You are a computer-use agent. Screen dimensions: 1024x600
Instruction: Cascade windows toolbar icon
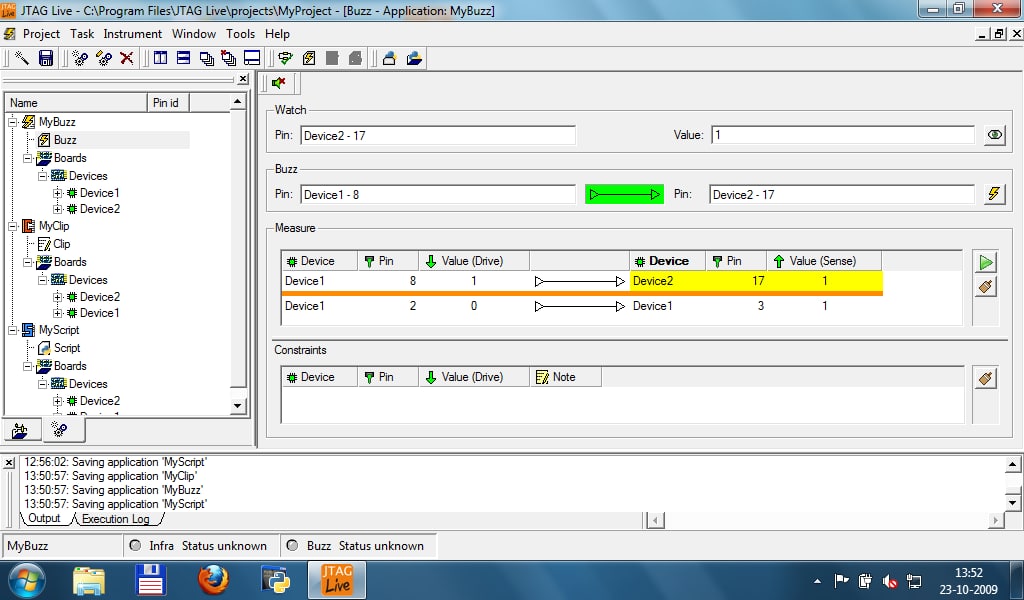click(x=206, y=58)
